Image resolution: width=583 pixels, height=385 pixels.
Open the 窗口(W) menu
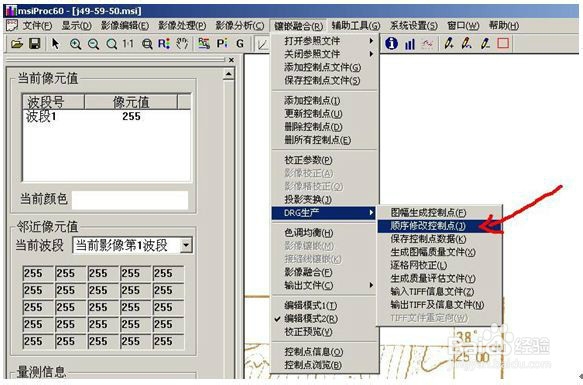(x=463, y=26)
